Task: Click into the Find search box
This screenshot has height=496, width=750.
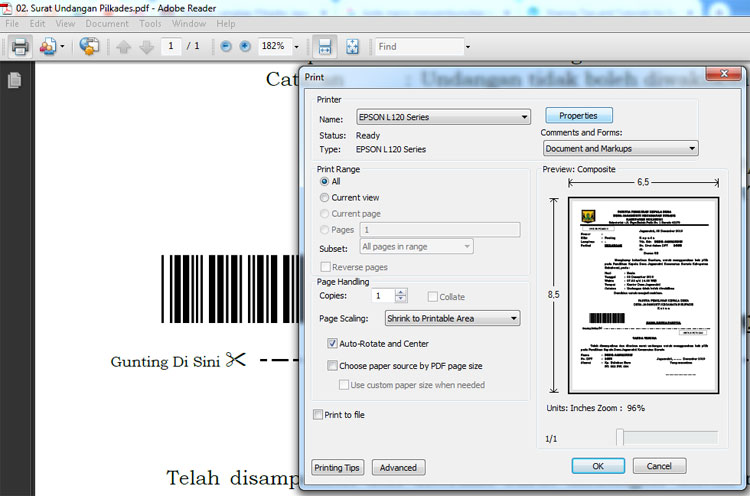Action: pos(419,46)
